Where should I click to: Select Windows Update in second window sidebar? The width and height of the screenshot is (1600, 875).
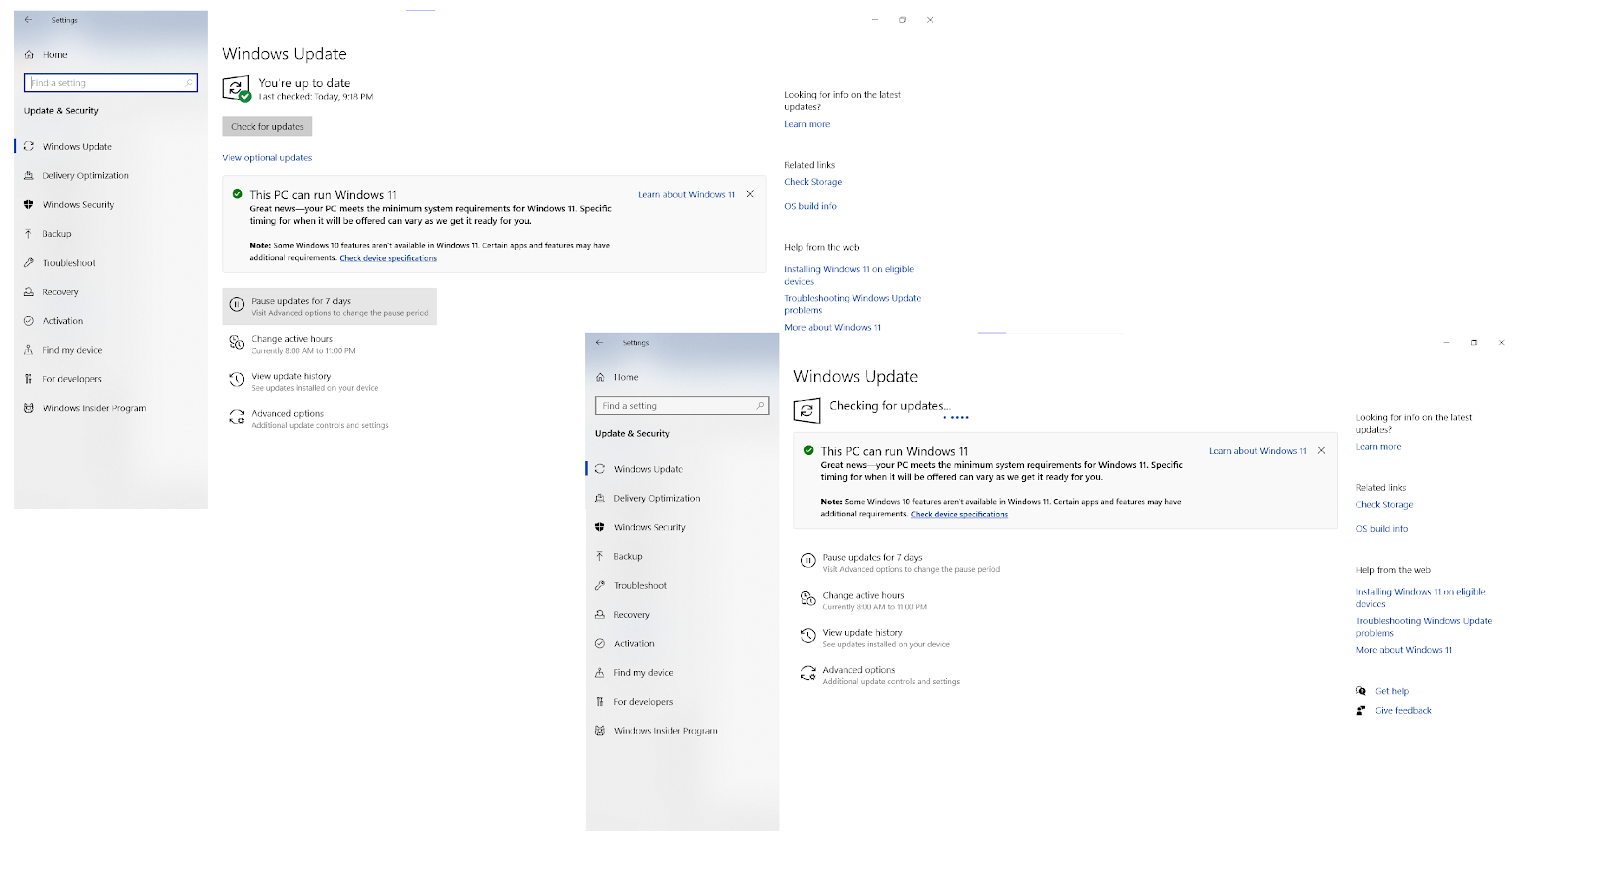click(648, 469)
